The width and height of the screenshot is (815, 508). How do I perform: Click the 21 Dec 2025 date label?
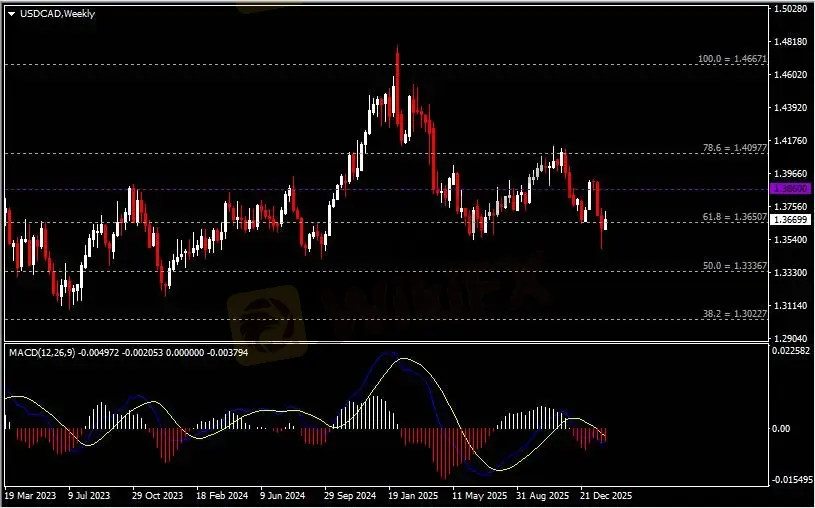click(606, 496)
